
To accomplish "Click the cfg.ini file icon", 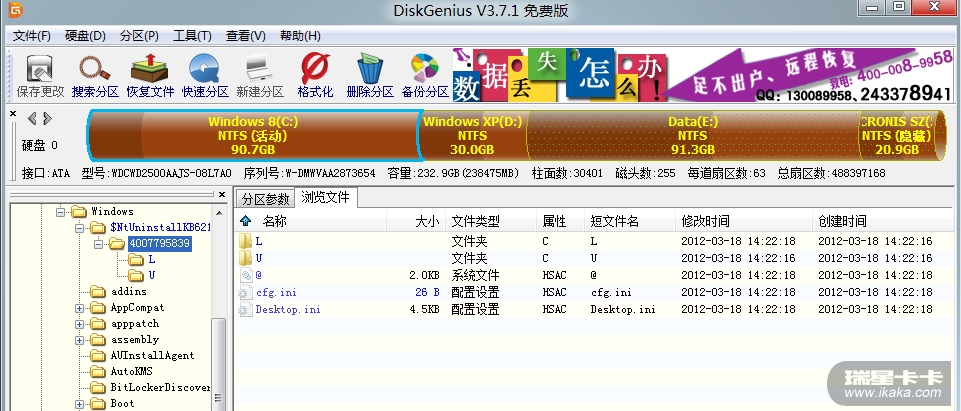I will pos(245,293).
